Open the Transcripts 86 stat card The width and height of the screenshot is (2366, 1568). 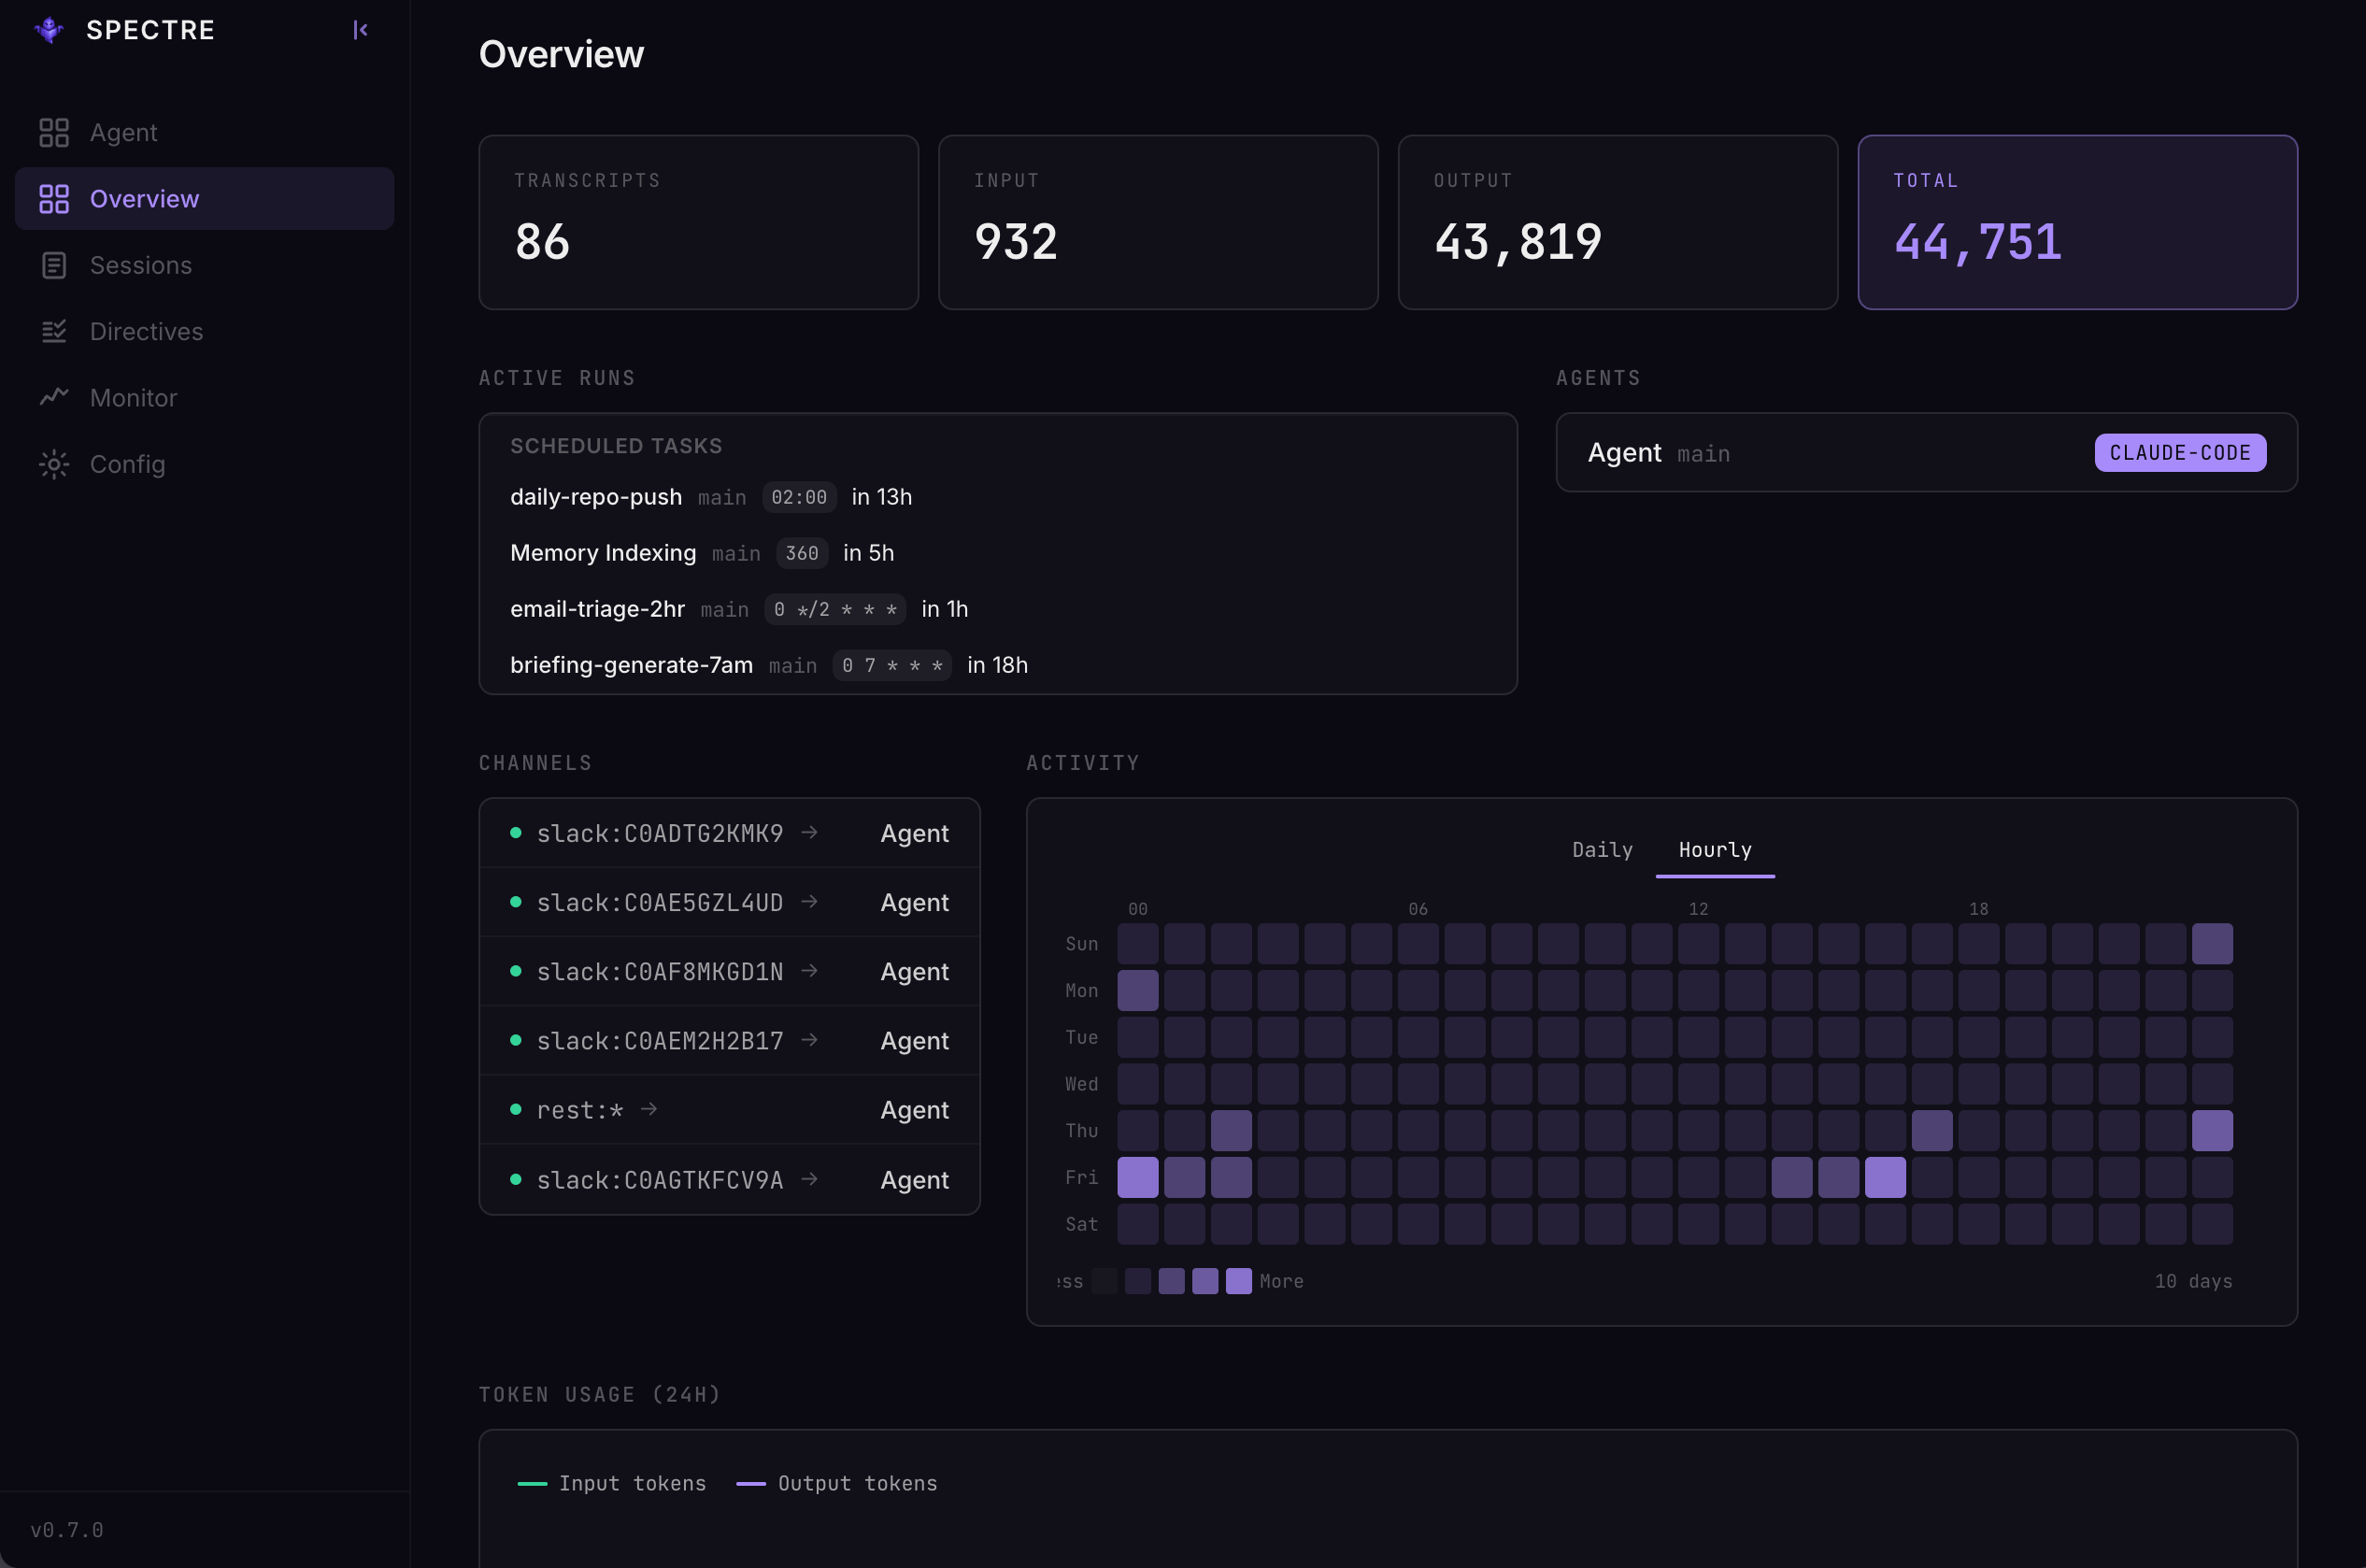[698, 222]
